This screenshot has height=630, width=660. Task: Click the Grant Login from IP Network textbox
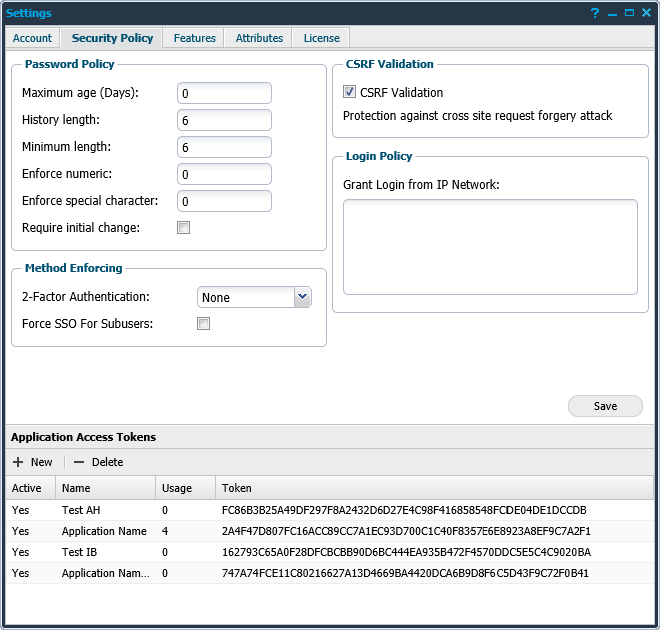[490, 247]
